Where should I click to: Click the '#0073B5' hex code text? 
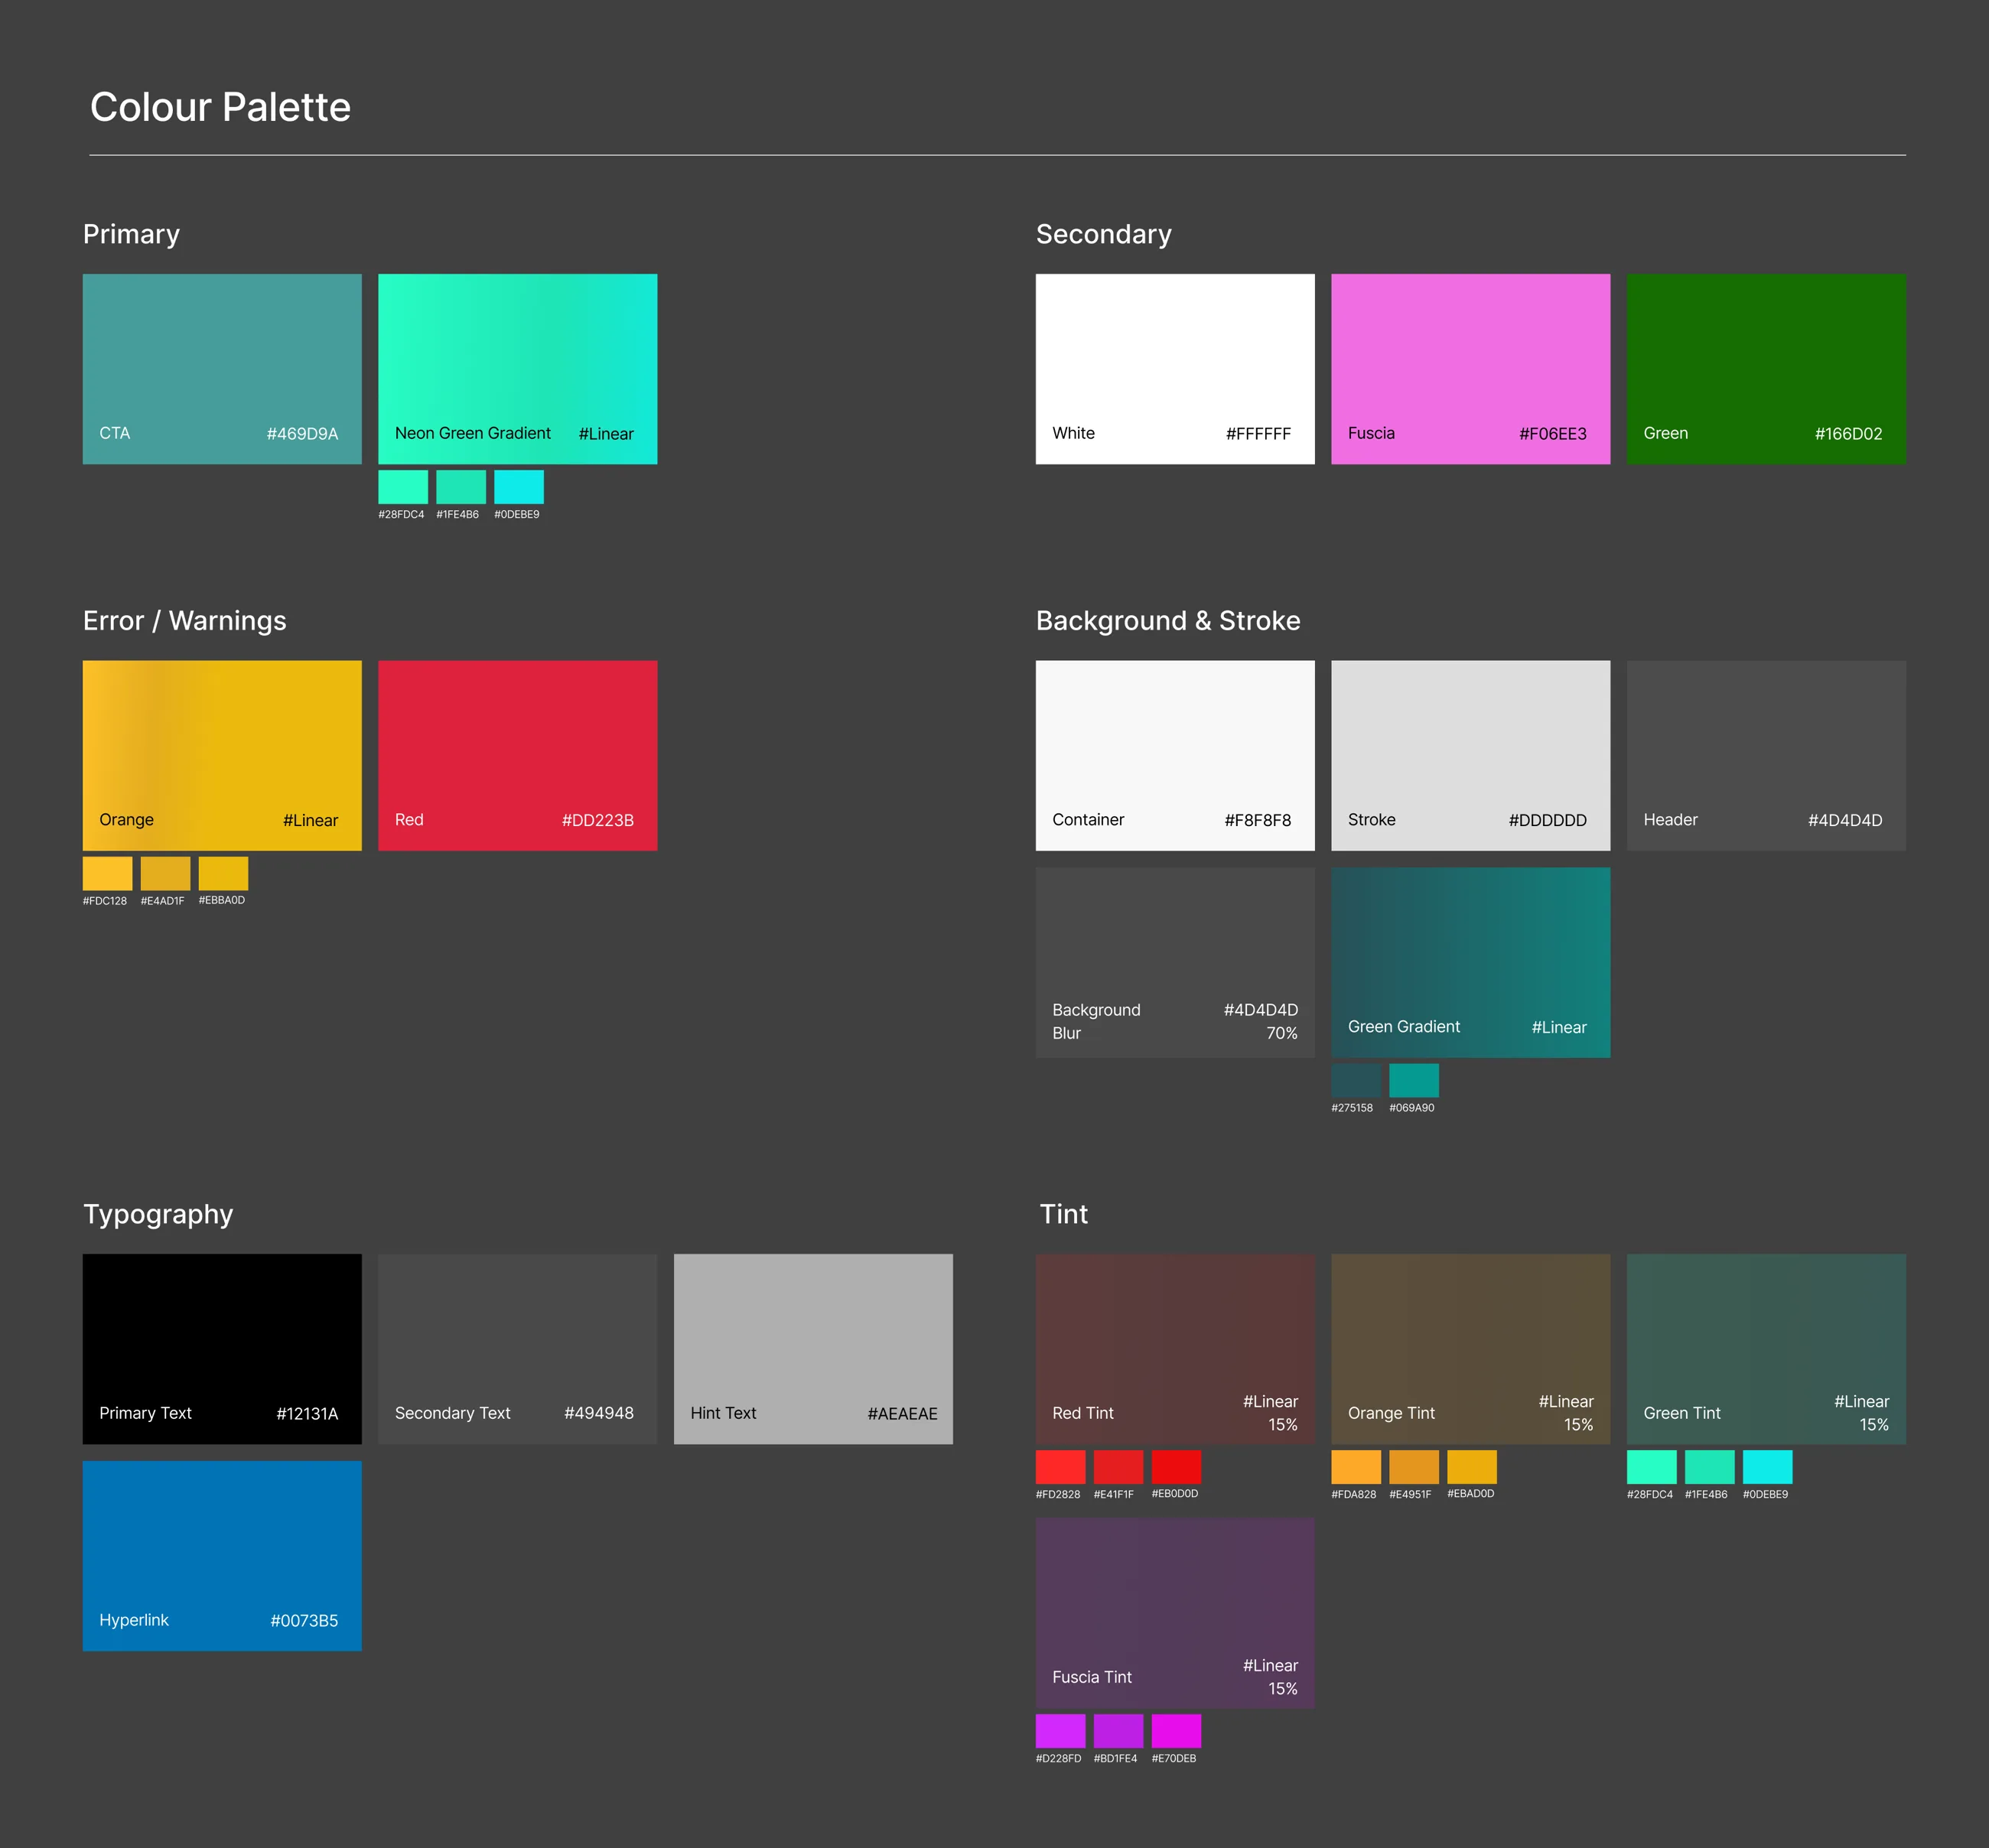coord(304,1621)
